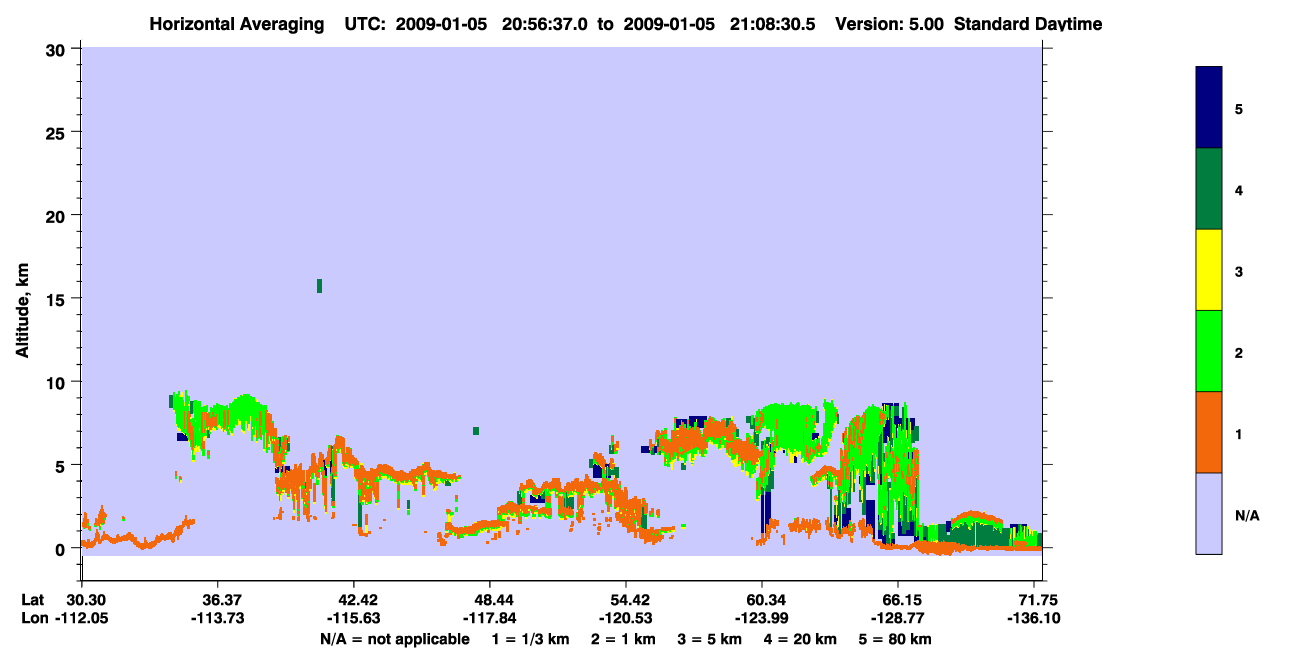The image size is (1300, 667).
Task: Click the colorbar label '4'
Action: coord(1239,190)
